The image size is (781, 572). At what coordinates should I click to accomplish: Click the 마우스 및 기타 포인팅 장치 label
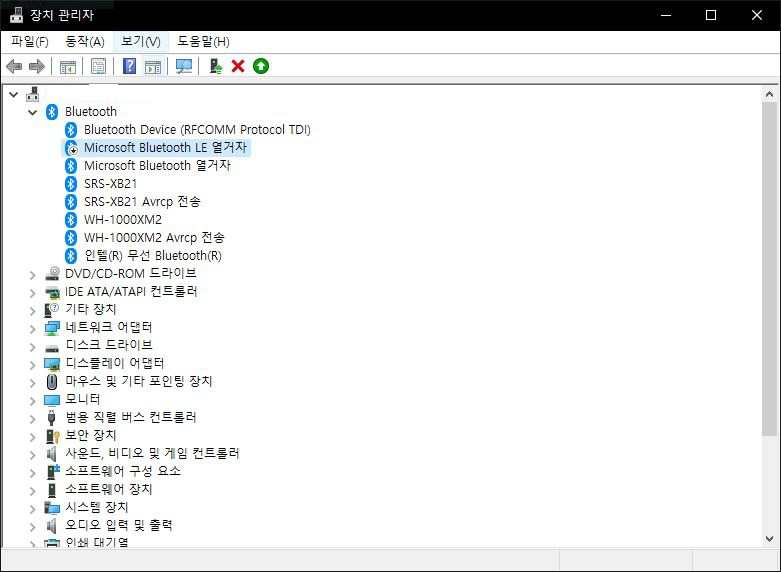point(139,382)
